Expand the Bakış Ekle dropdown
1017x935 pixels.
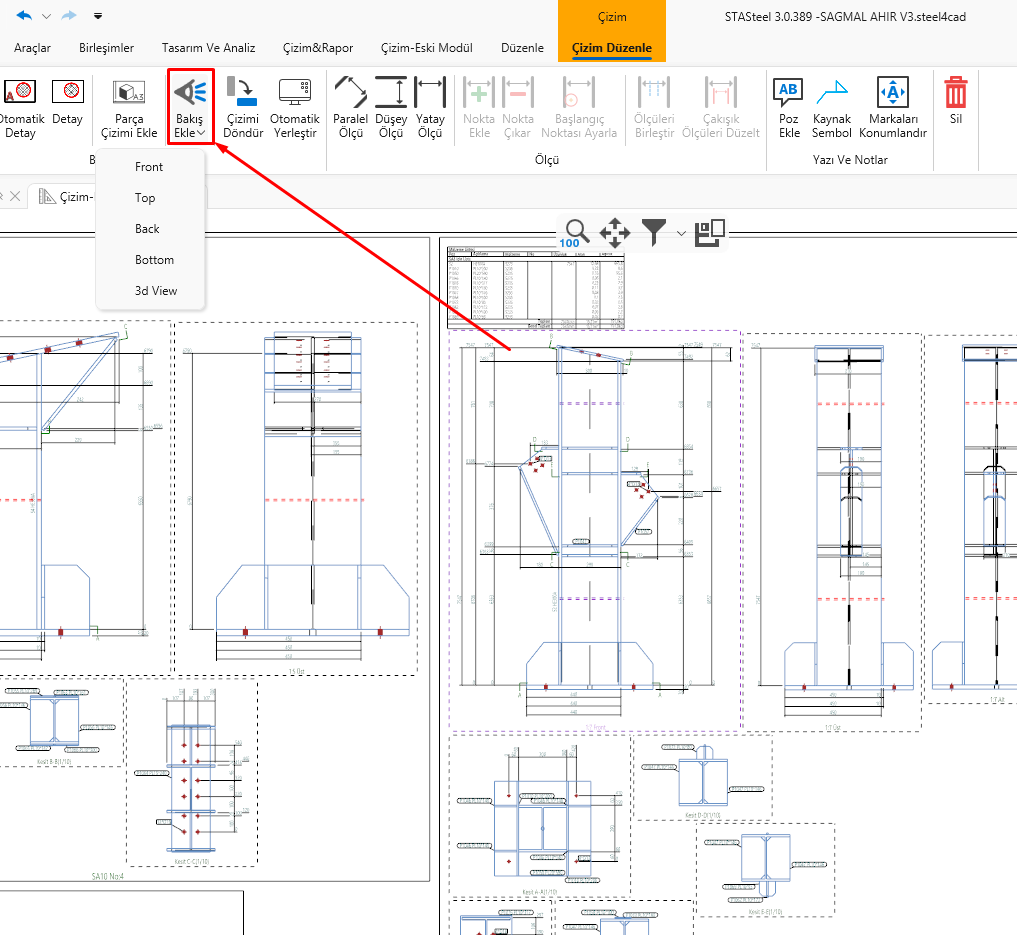[201, 133]
